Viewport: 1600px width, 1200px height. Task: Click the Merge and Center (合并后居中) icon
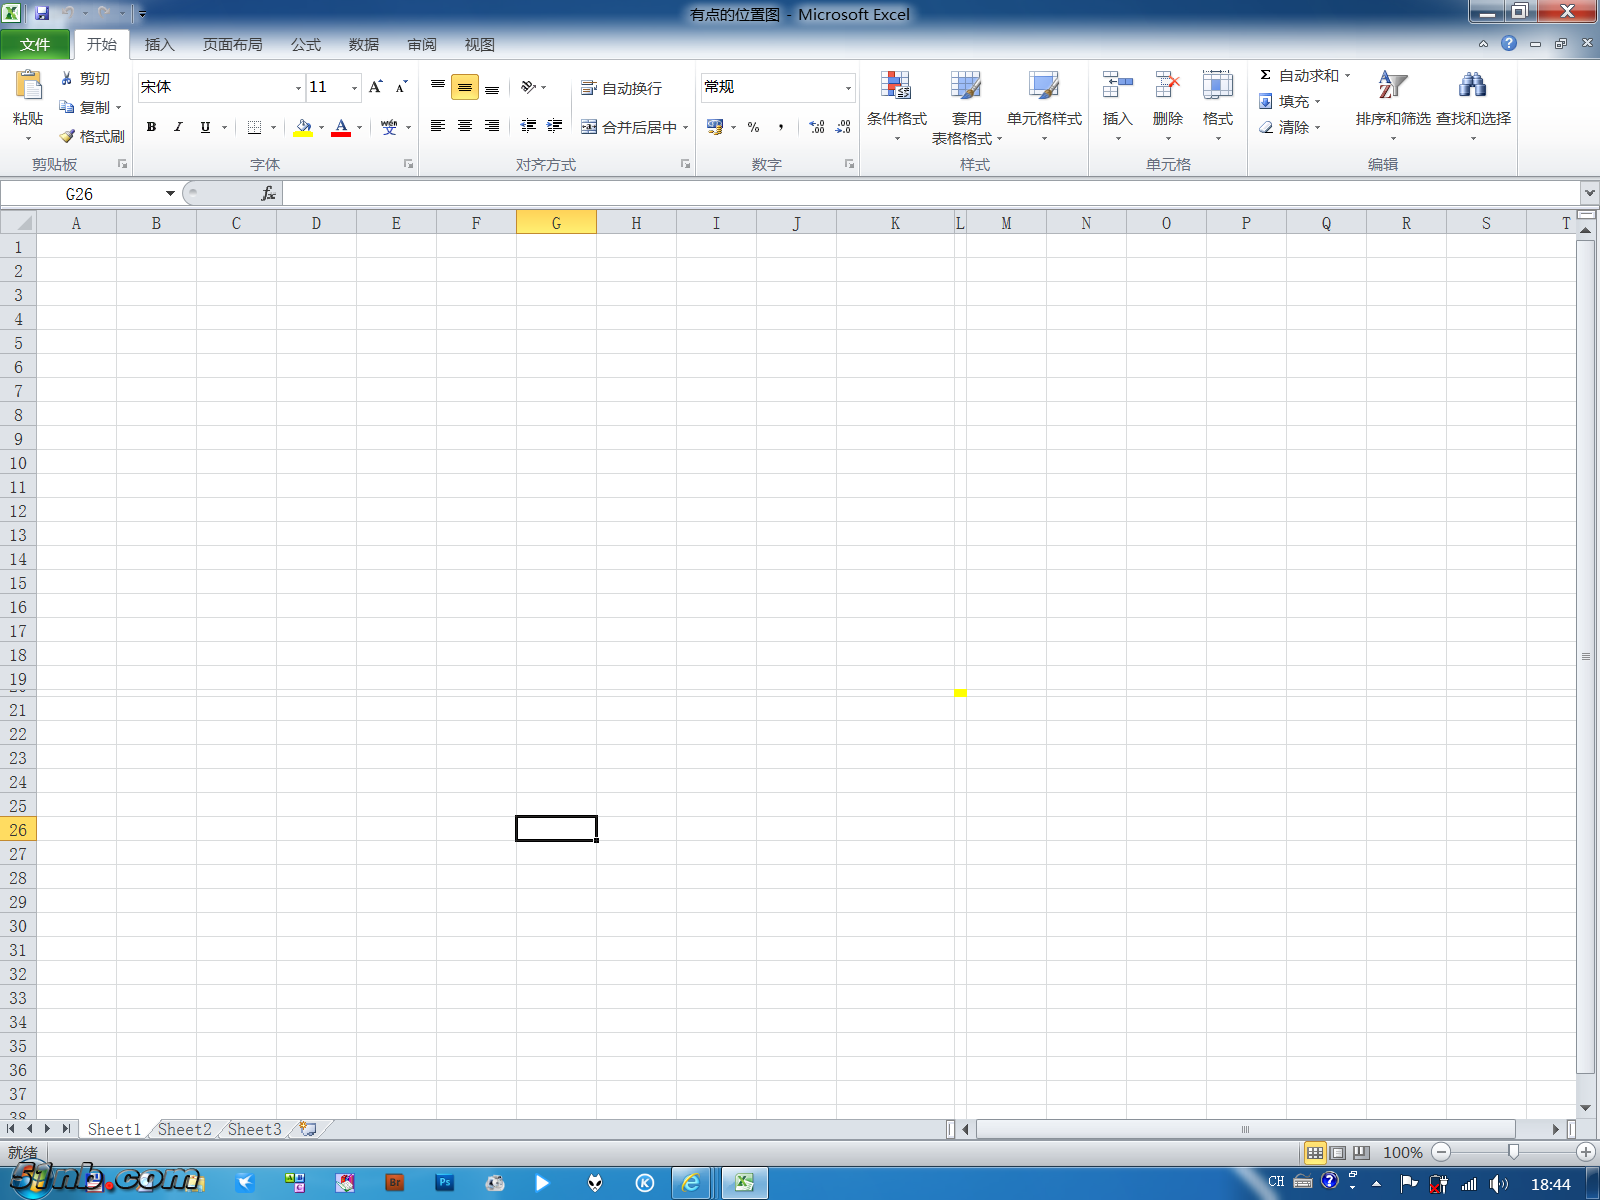590,127
